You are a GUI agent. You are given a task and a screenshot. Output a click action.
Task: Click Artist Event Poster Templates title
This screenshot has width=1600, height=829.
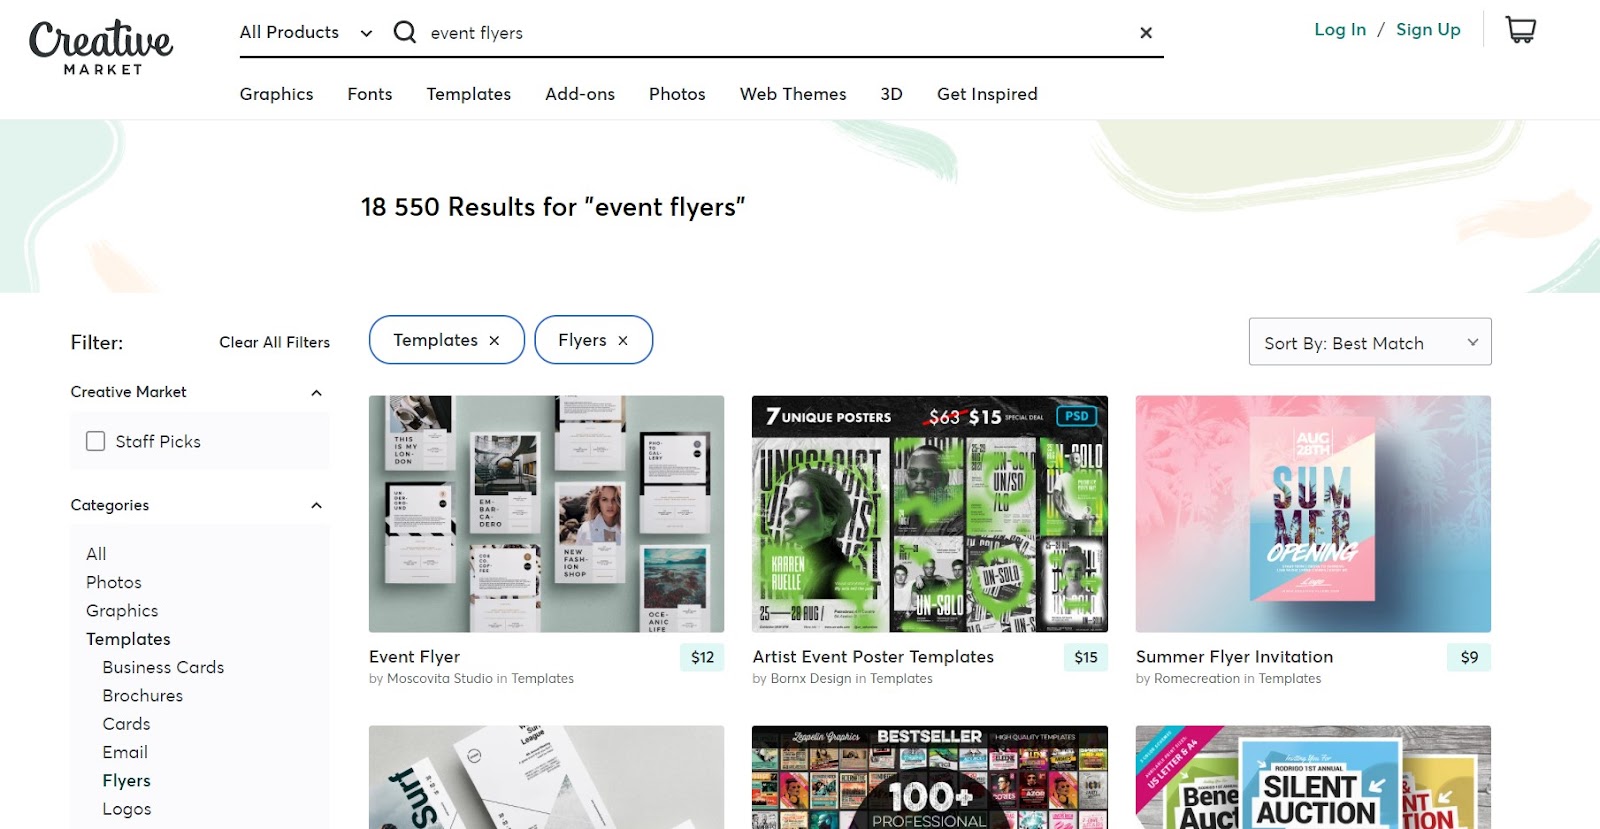(x=873, y=657)
